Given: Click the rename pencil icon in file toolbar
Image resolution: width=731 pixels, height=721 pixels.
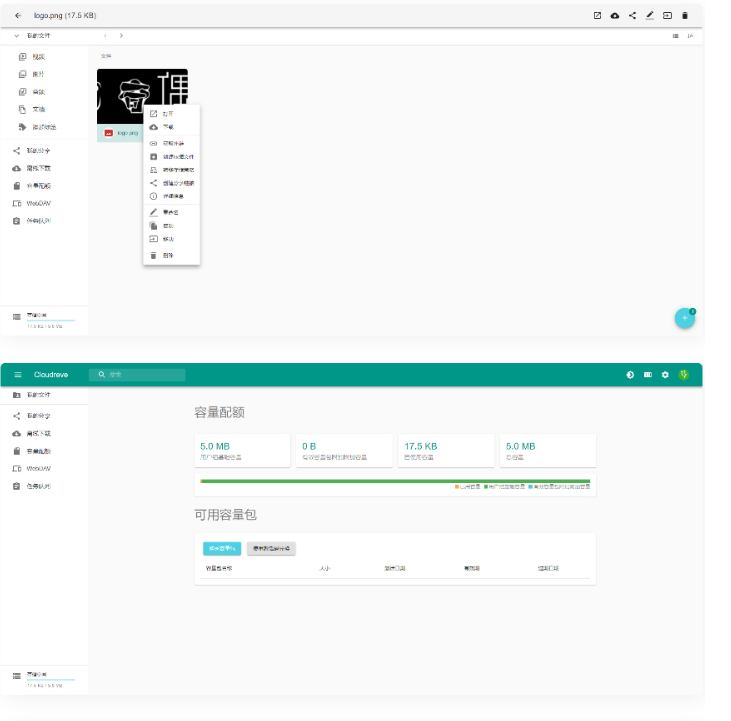Looking at the screenshot, I should (x=649, y=15).
